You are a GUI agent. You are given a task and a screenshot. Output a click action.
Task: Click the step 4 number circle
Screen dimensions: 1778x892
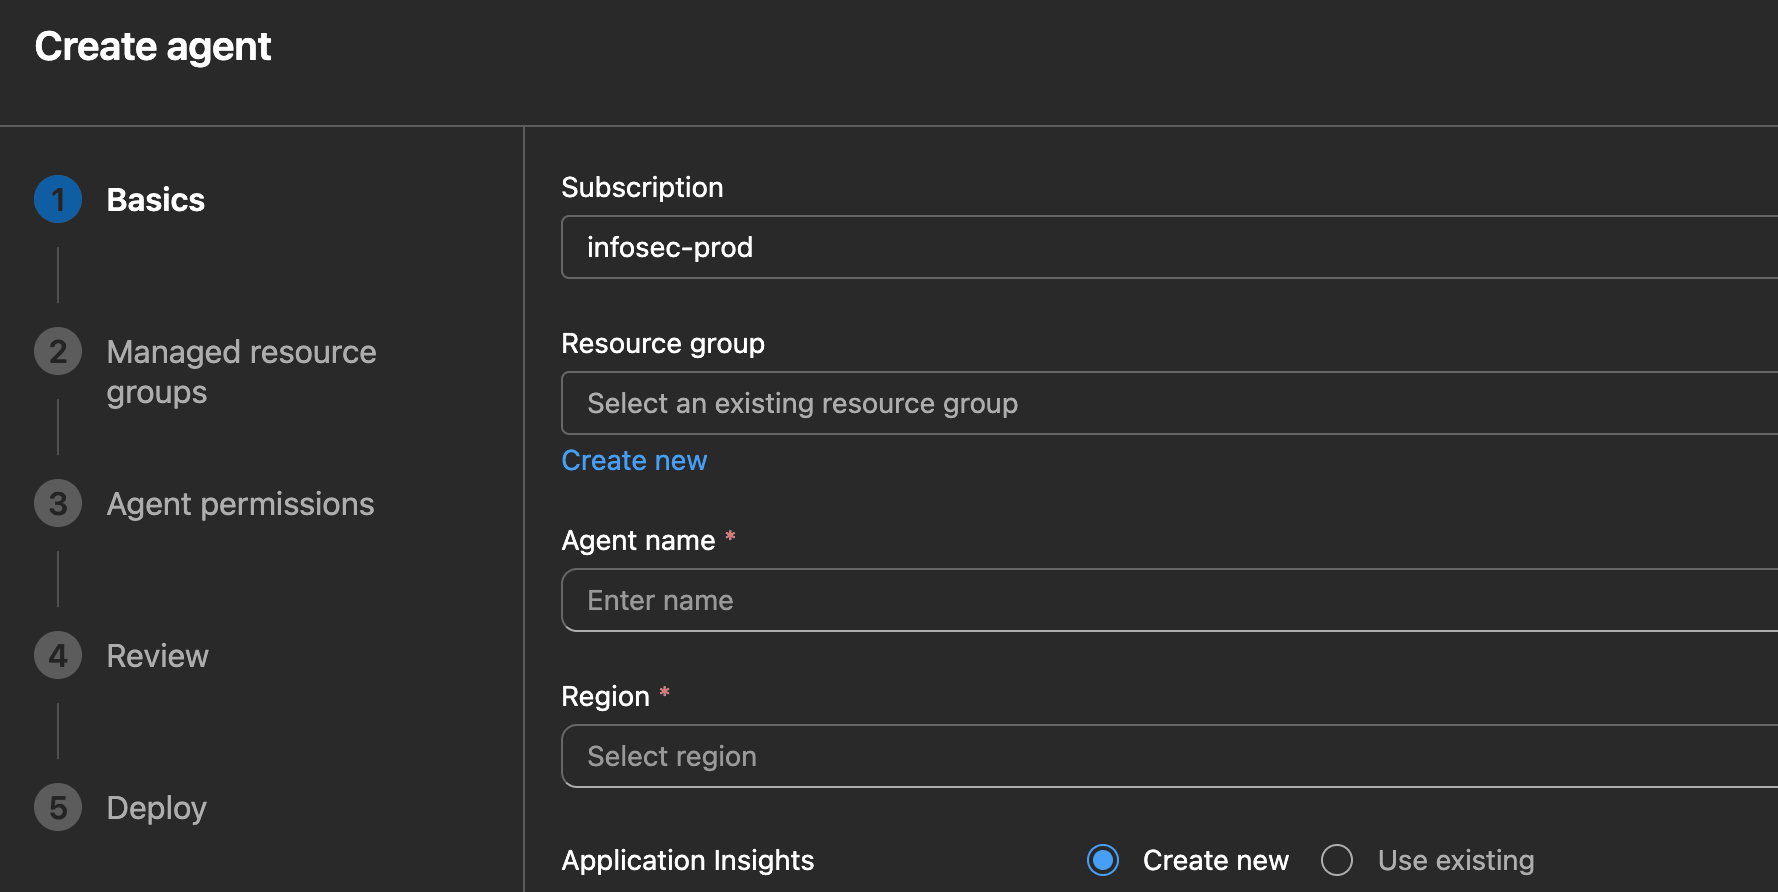point(58,656)
